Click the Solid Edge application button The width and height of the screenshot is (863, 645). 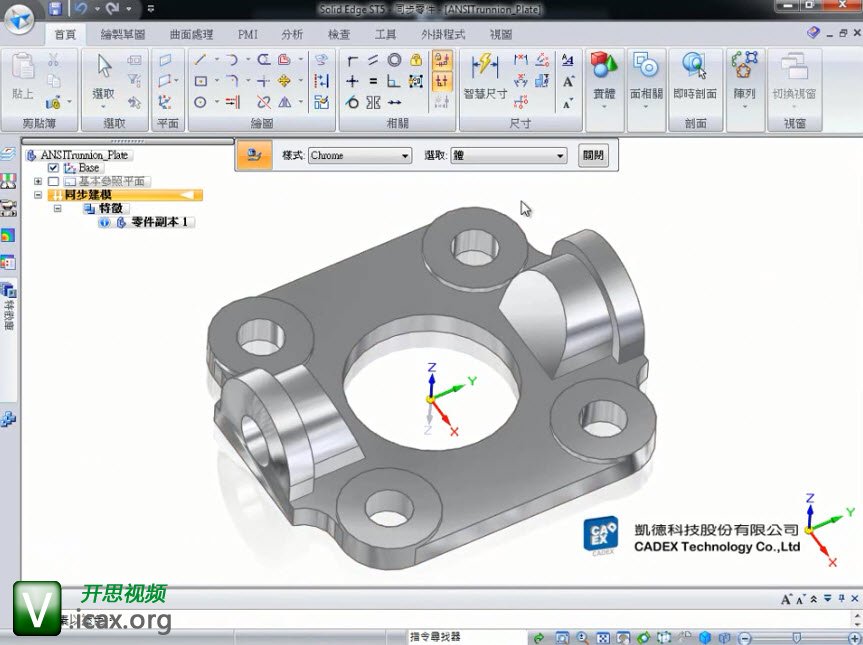(20, 15)
